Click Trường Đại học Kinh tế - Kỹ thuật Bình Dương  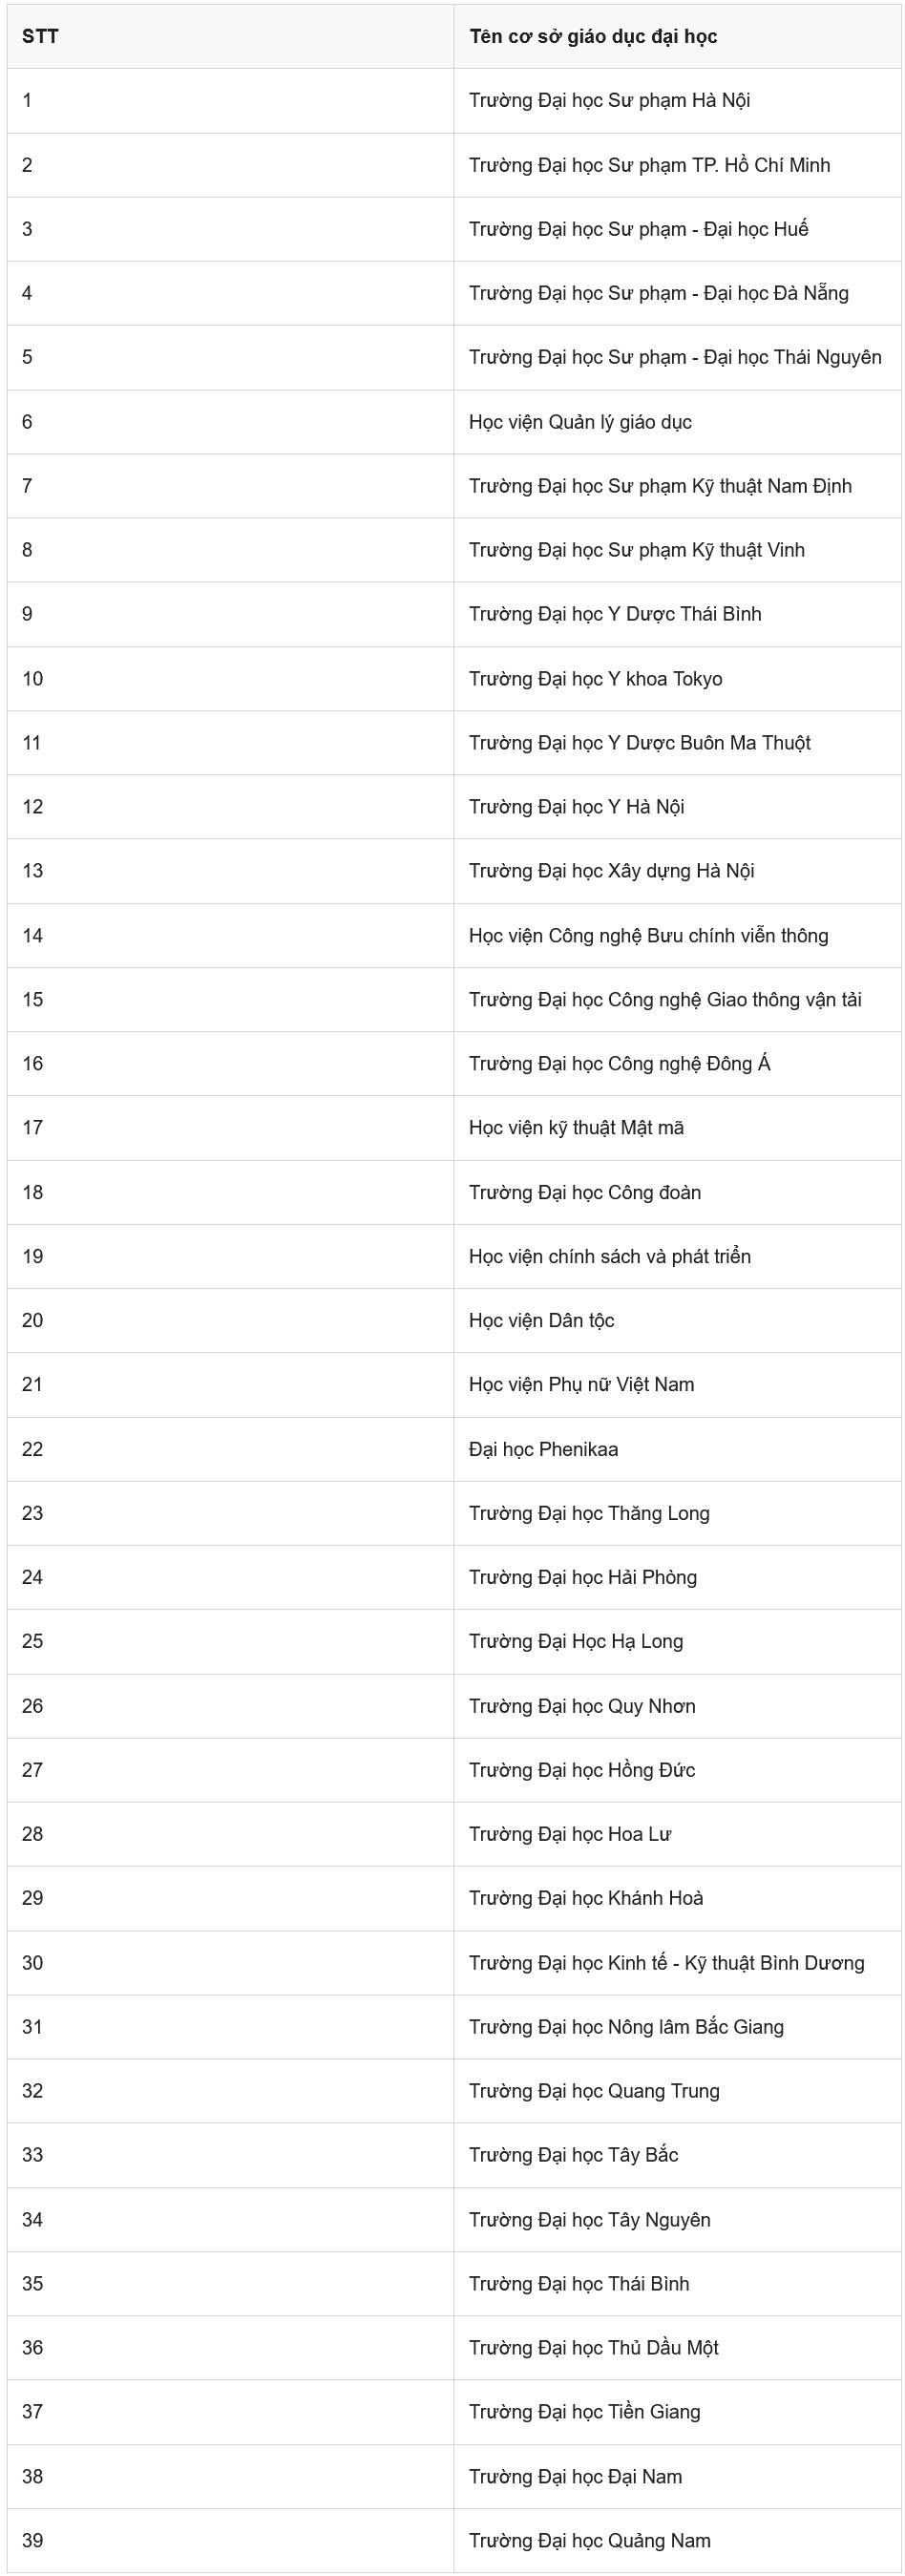tap(666, 1963)
